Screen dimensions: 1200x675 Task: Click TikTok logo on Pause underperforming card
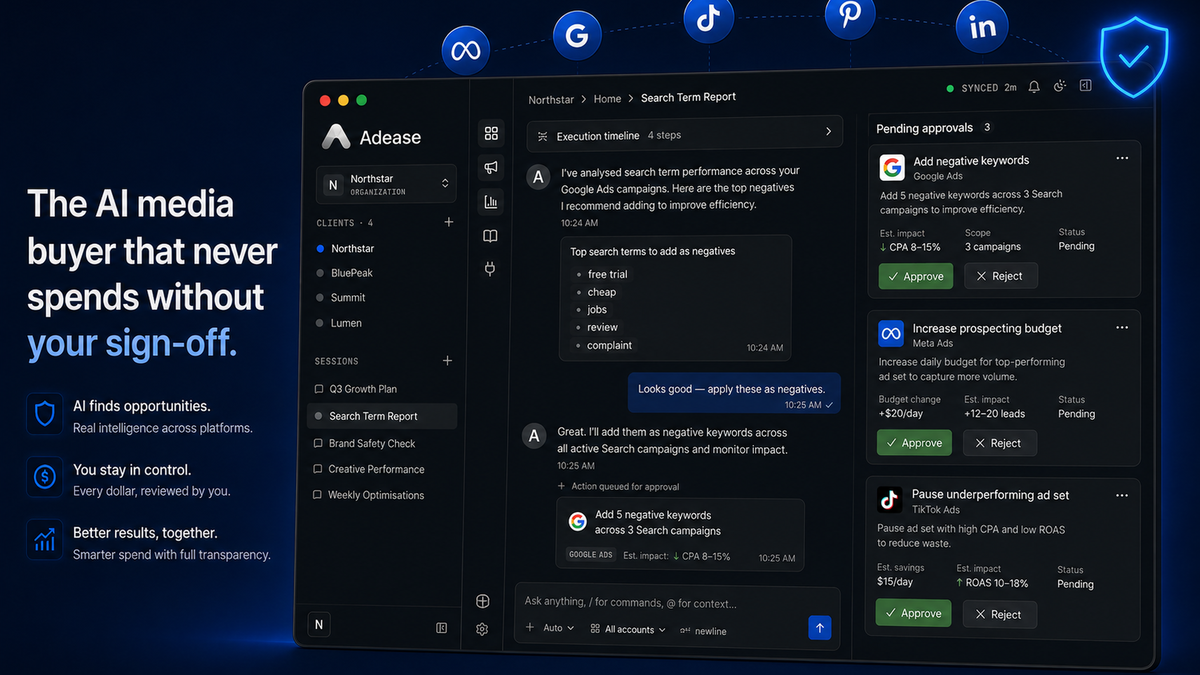890,500
